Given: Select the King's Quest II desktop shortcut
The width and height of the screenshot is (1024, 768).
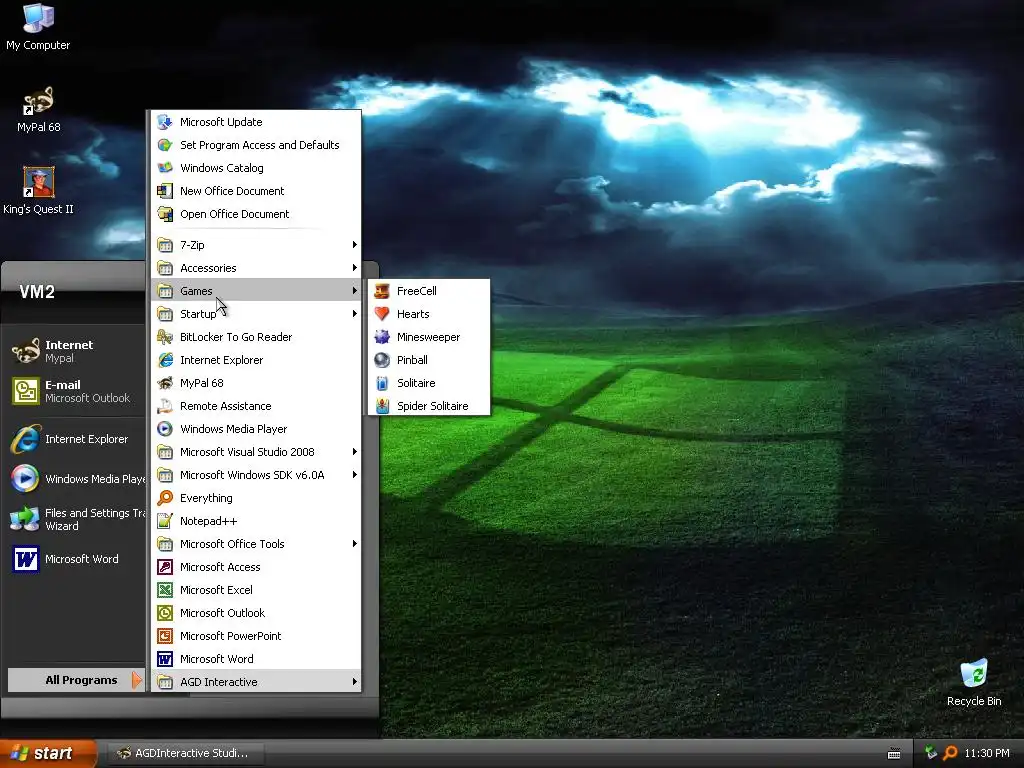Looking at the screenshot, I should pyautogui.click(x=39, y=191).
